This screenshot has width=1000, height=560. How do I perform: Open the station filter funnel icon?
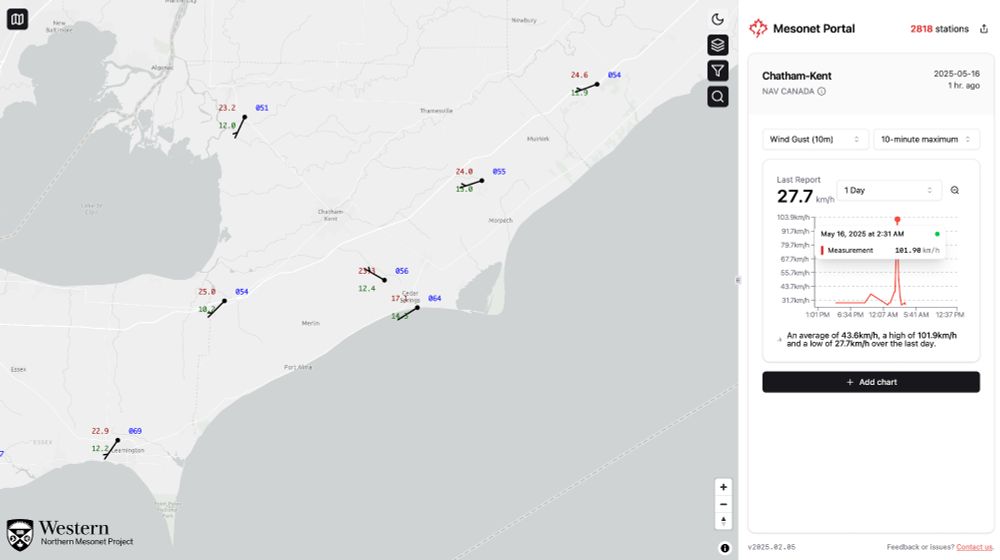(x=717, y=71)
